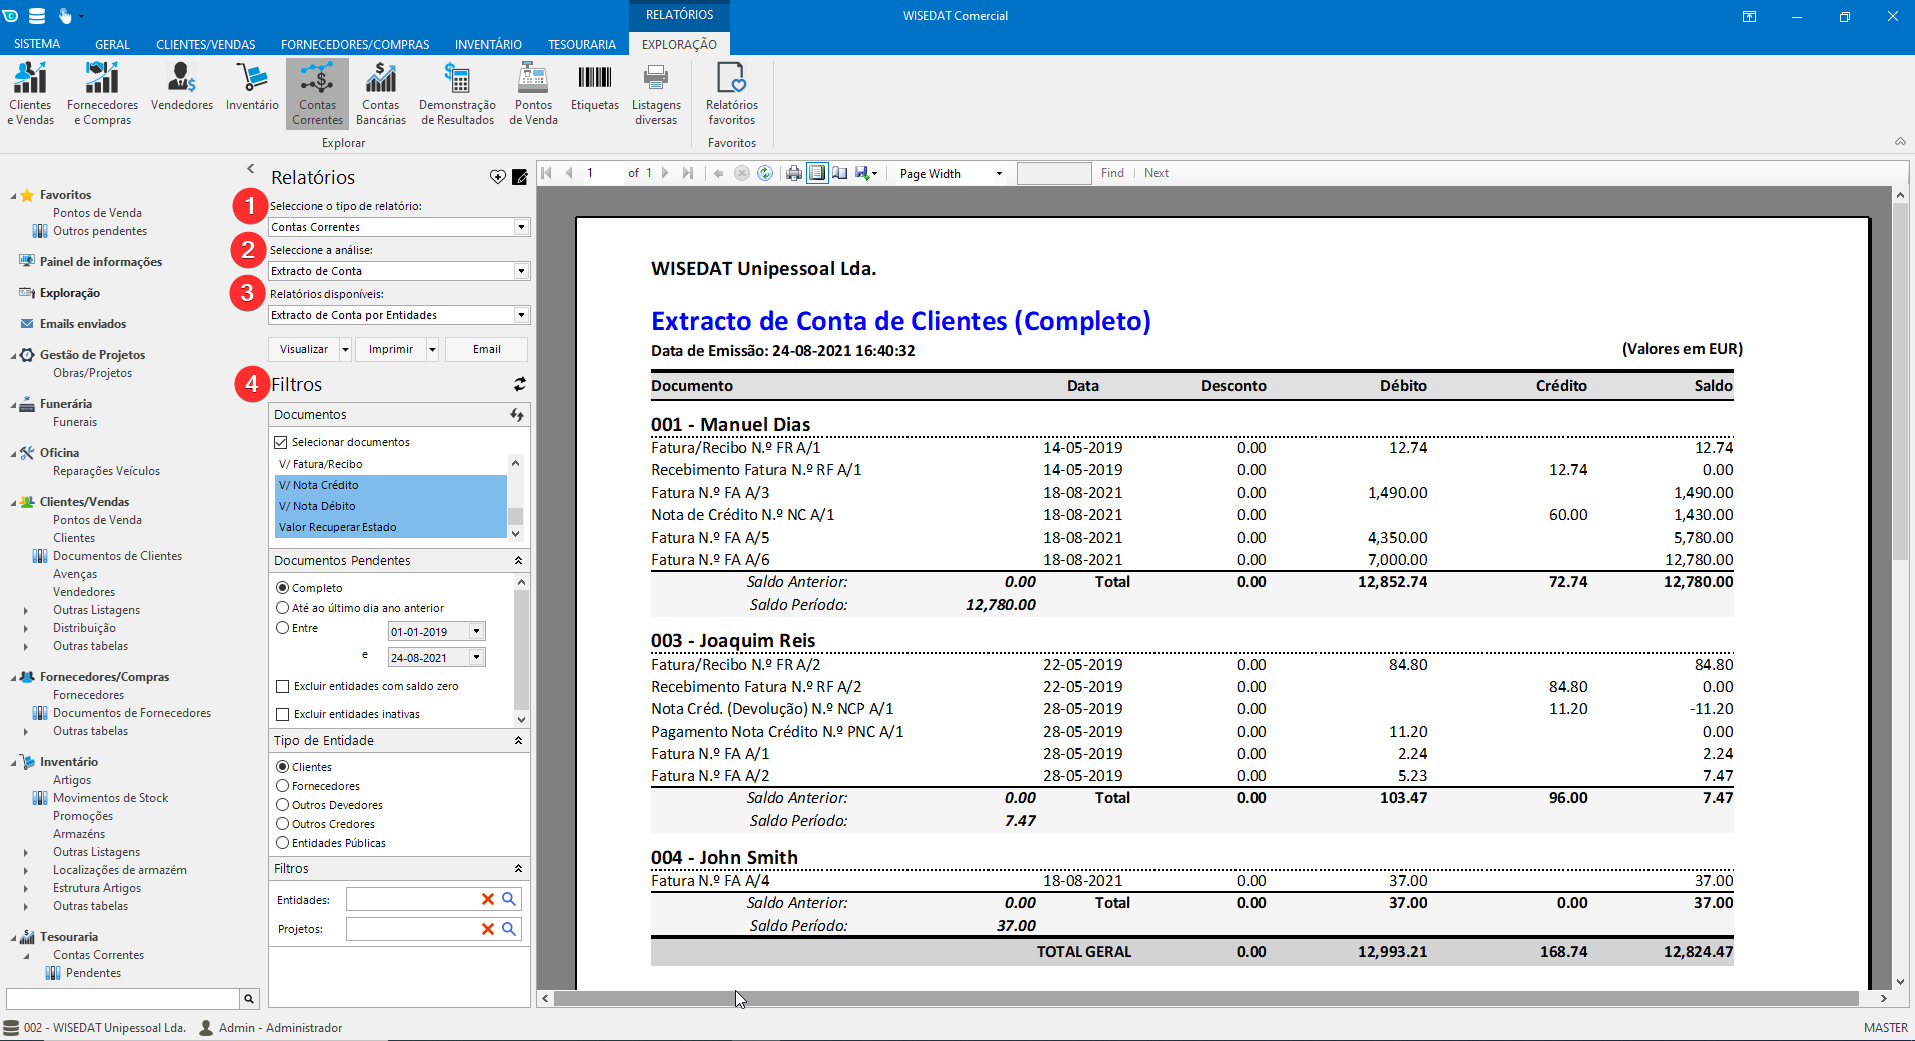Select the Fornecedores entity radio button
Viewport: 1915px width, 1041px height.
click(283, 786)
